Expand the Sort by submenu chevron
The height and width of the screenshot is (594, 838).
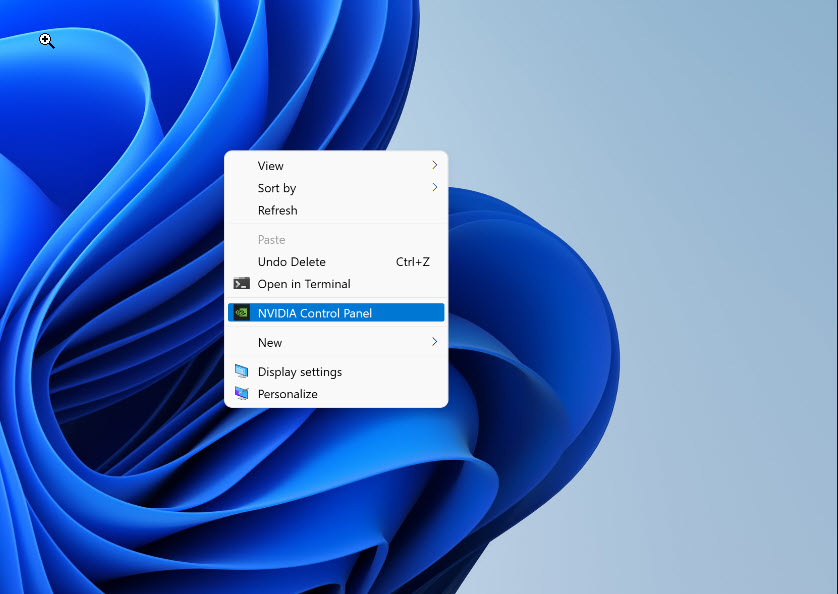click(434, 187)
